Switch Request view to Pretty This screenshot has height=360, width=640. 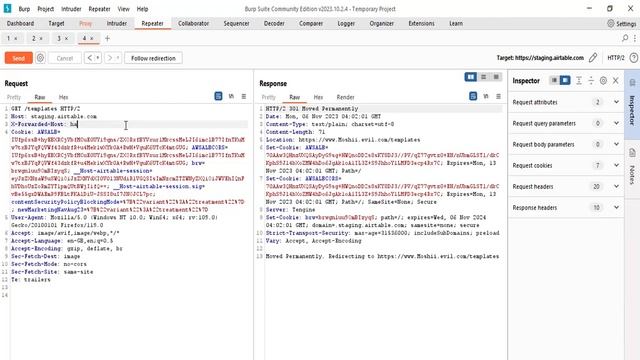(x=13, y=97)
